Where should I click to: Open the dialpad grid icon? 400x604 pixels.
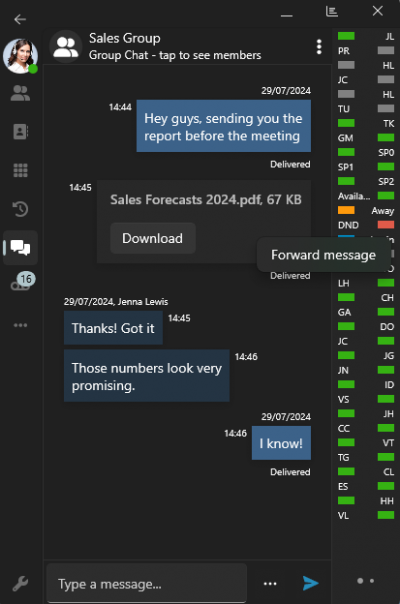20,170
